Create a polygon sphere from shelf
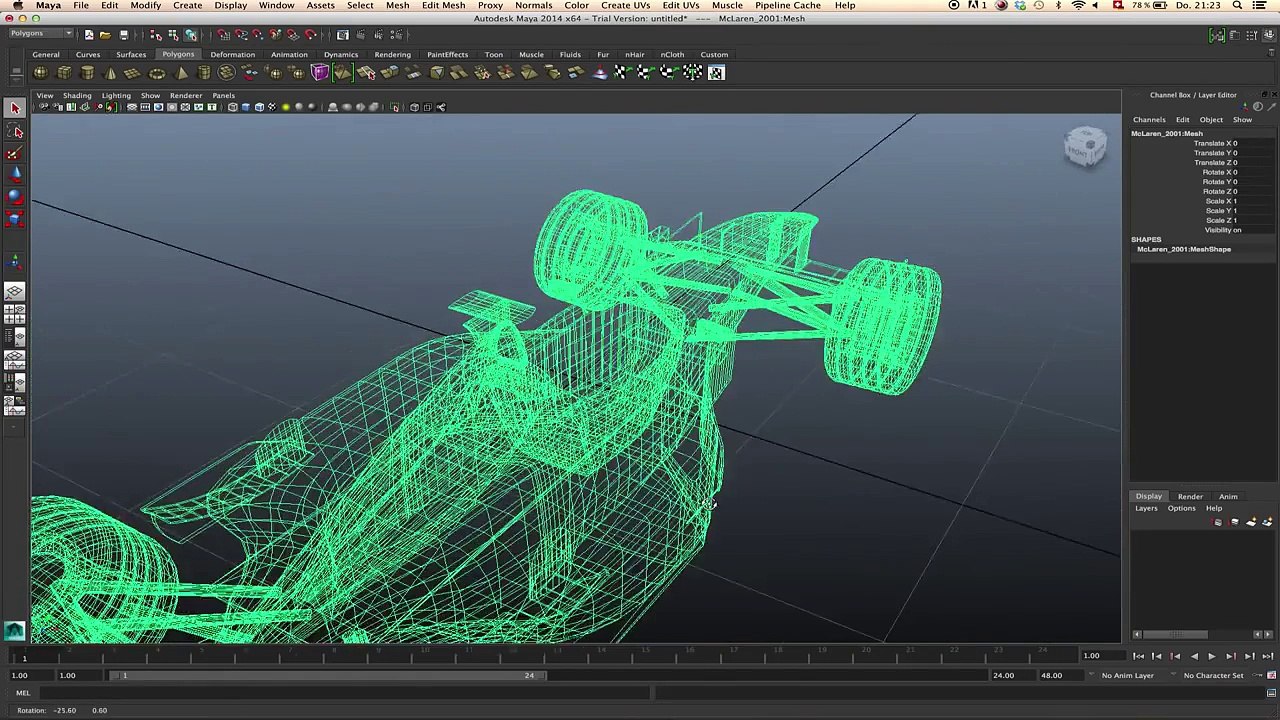 pos(40,73)
